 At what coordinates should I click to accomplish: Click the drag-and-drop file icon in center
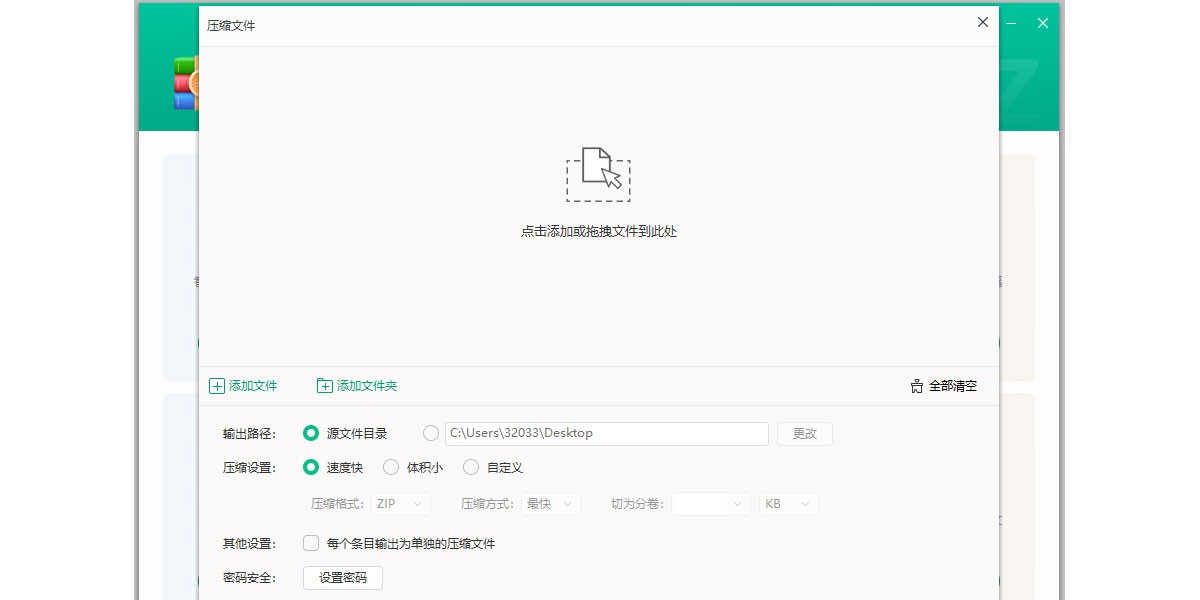(598, 174)
